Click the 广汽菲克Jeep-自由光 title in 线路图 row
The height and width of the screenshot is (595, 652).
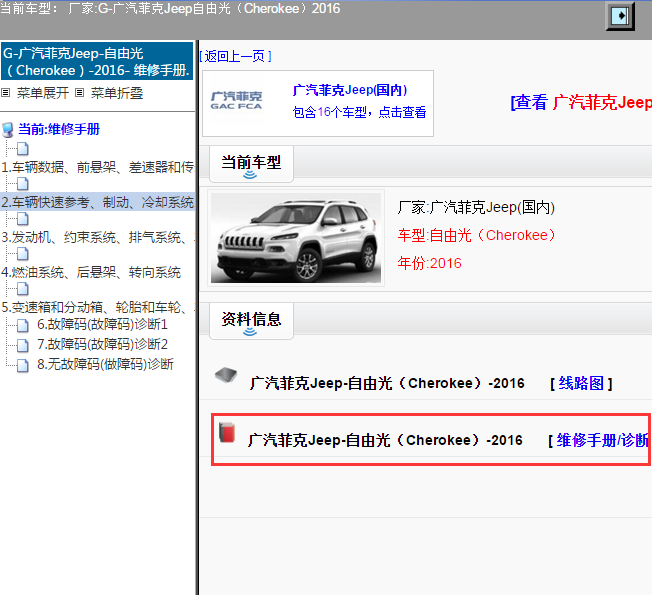387,383
